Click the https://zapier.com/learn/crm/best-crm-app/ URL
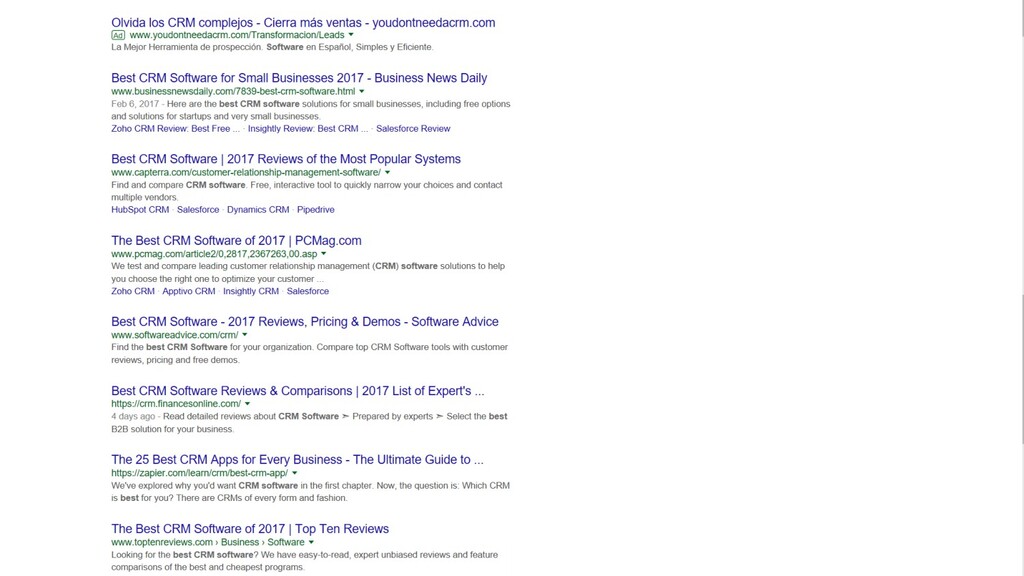The image size is (1024, 576). [199, 473]
